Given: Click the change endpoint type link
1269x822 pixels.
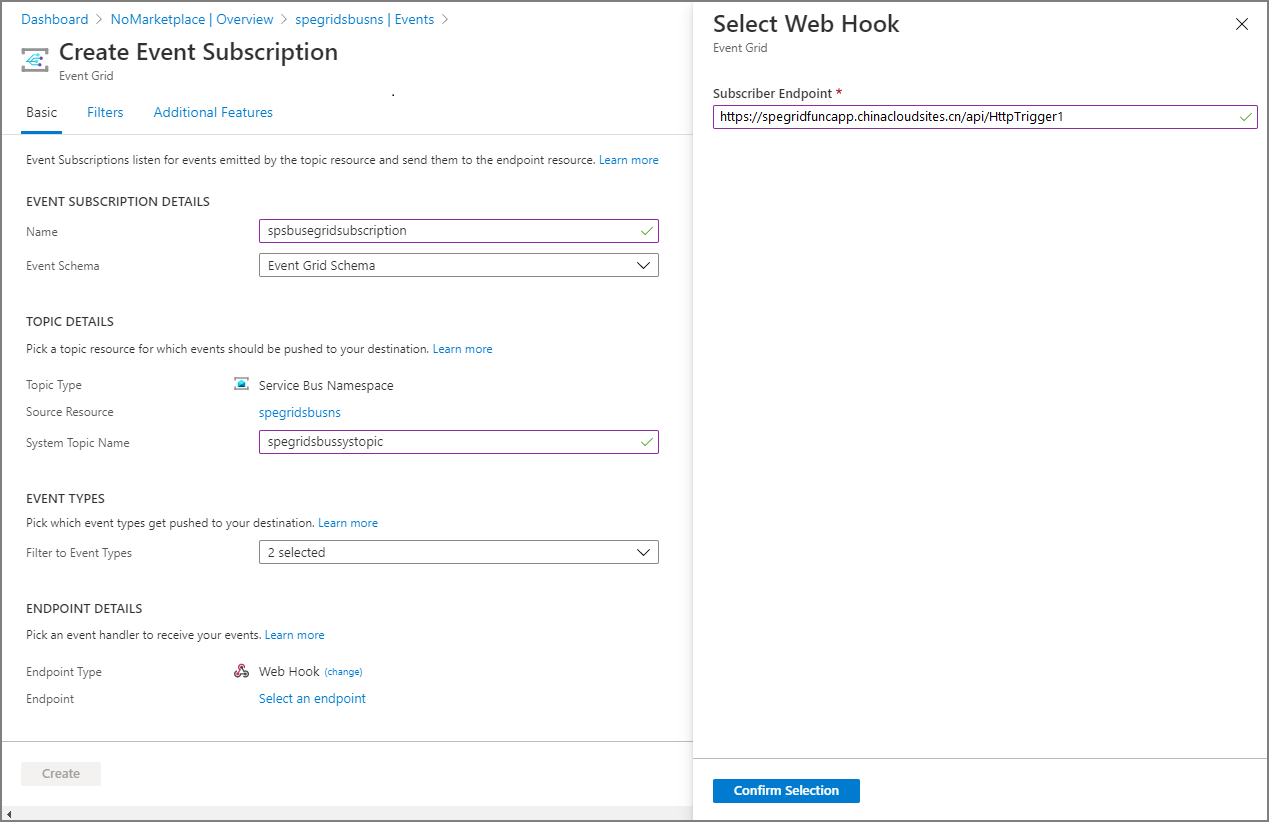Looking at the screenshot, I should pos(343,672).
